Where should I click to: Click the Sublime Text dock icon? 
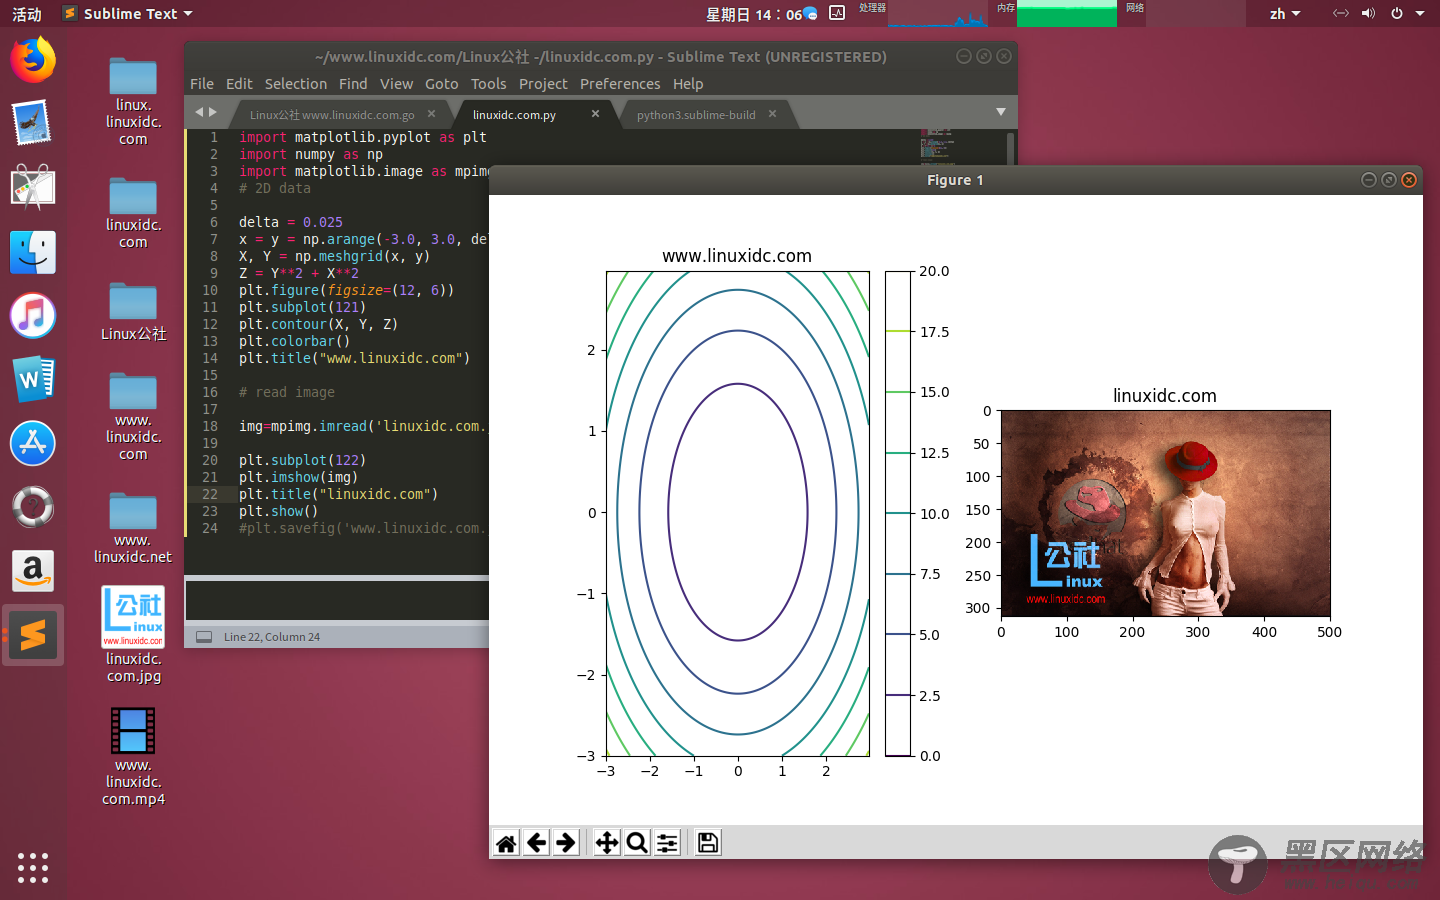pos(33,635)
